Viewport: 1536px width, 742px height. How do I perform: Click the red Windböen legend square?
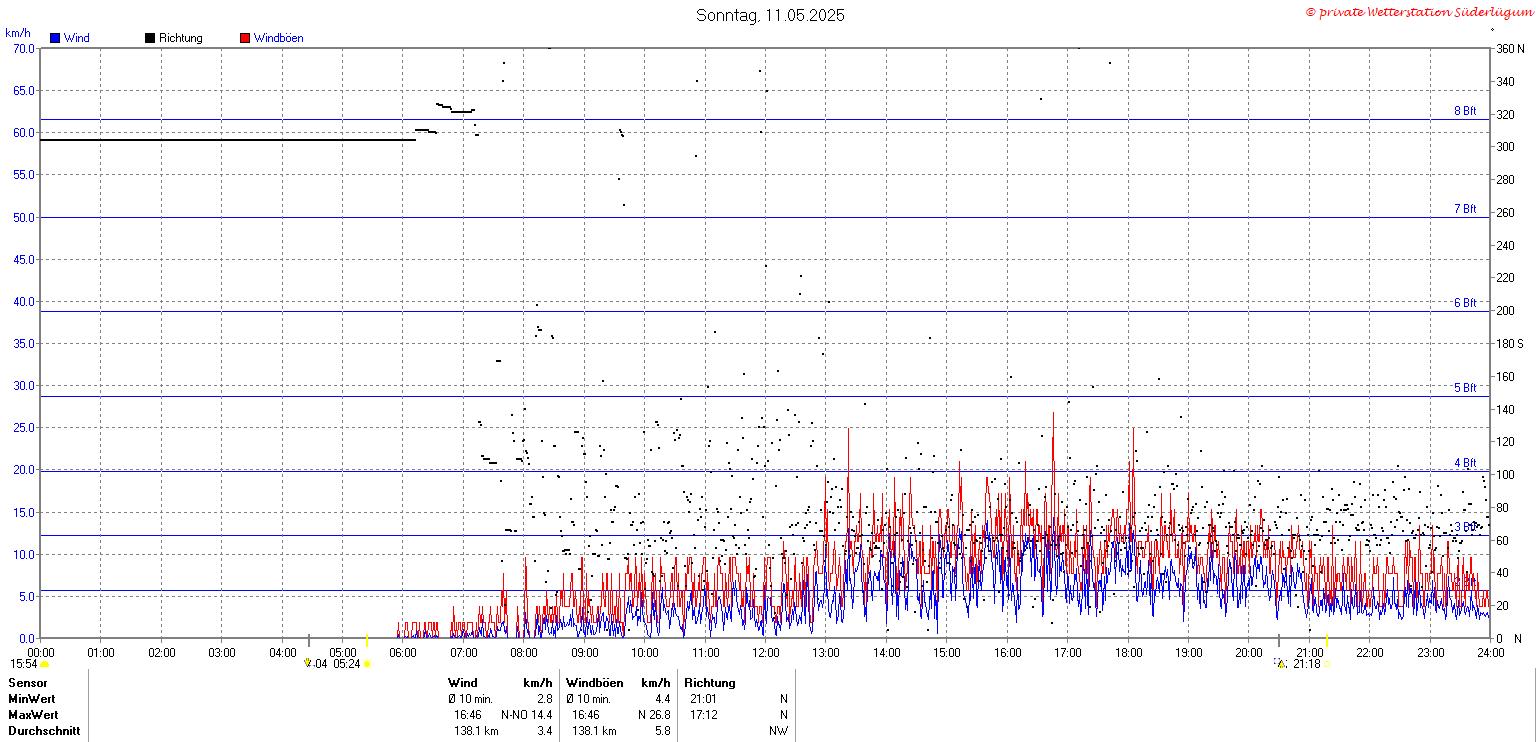245,38
